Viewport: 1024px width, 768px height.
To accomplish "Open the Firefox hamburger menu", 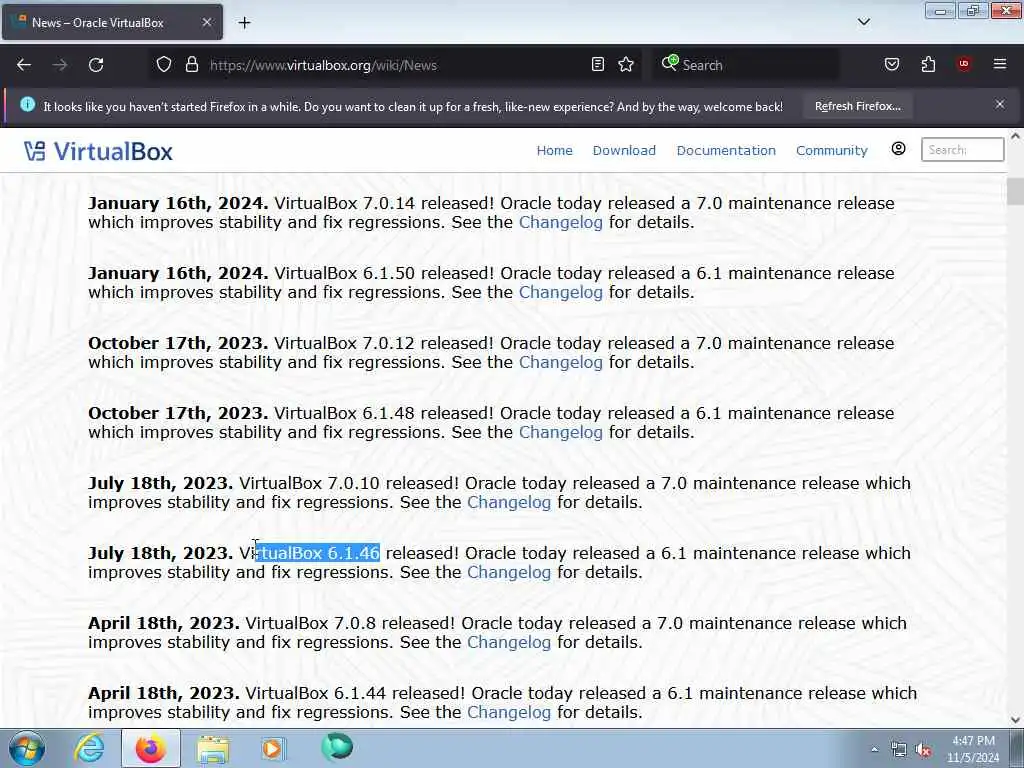I will (1000, 64).
